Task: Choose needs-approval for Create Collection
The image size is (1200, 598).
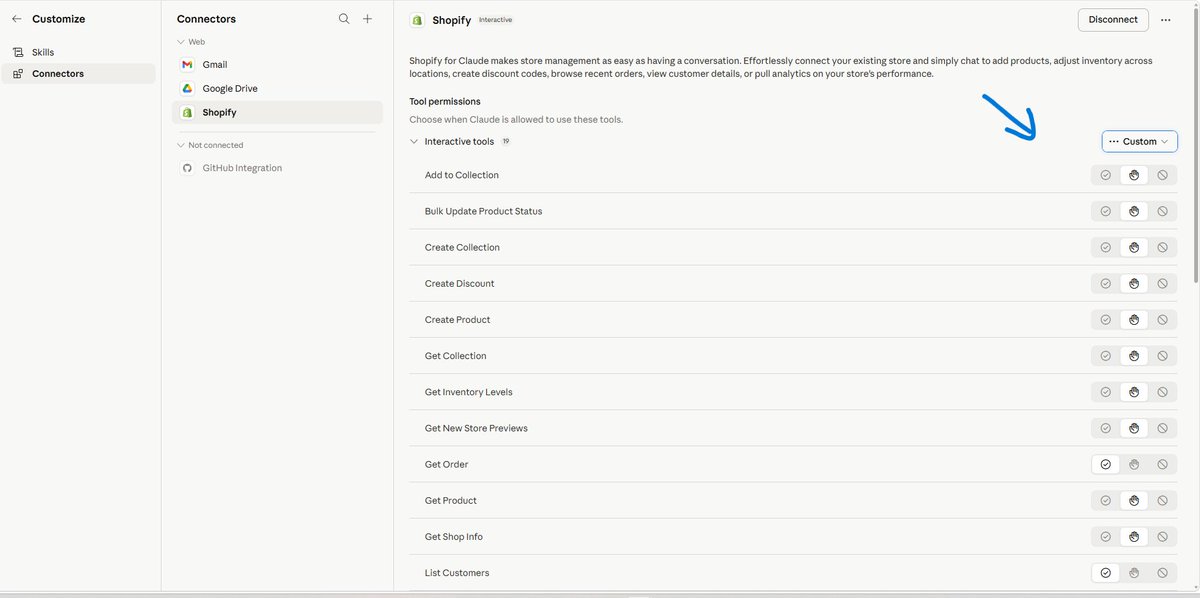Action: tap(1134, 247)
